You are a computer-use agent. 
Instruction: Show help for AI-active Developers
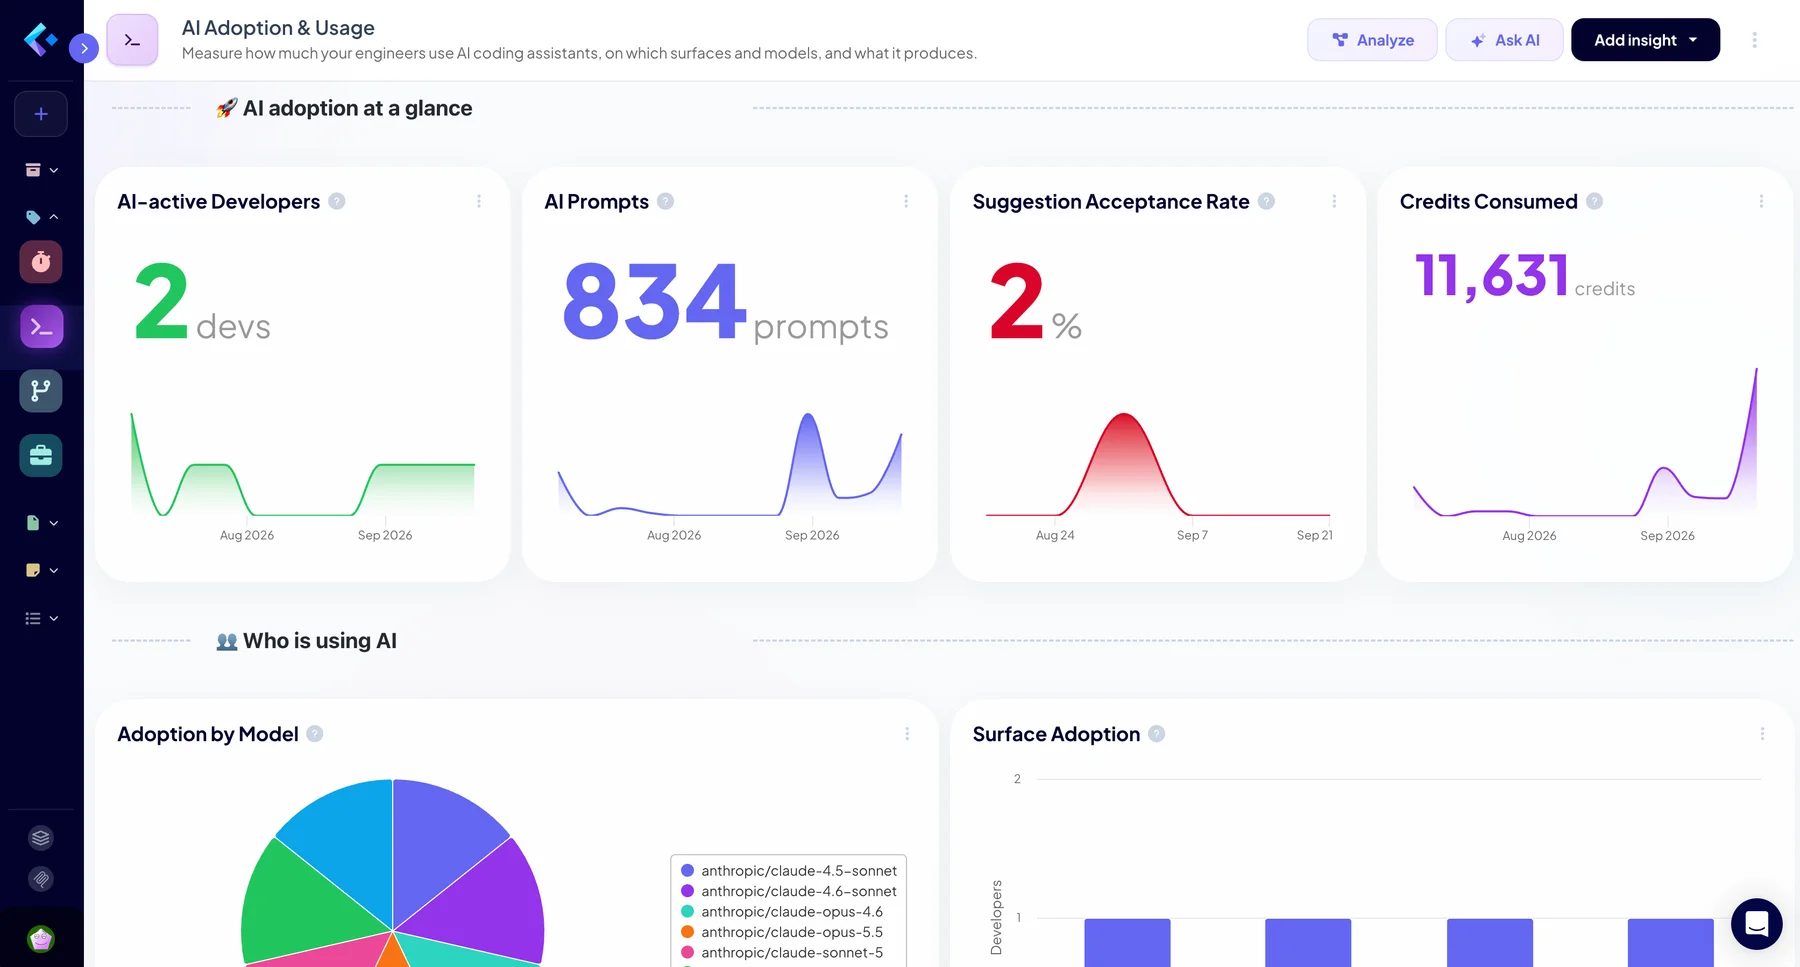[x=337, y=201]
